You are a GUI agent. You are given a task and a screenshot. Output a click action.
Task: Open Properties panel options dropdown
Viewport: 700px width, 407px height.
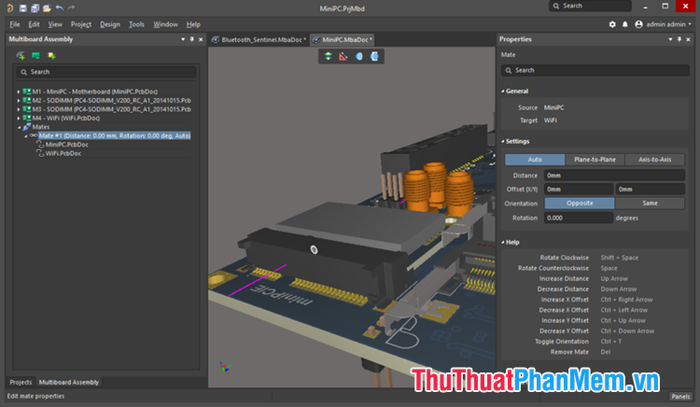pyautogui.click(x=670, y=39)
